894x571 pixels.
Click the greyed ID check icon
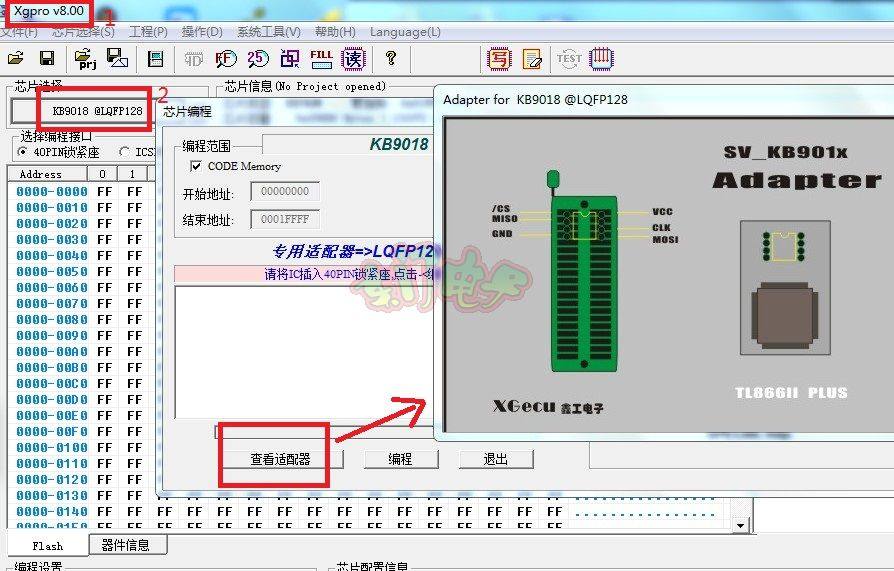coord(194,58)
